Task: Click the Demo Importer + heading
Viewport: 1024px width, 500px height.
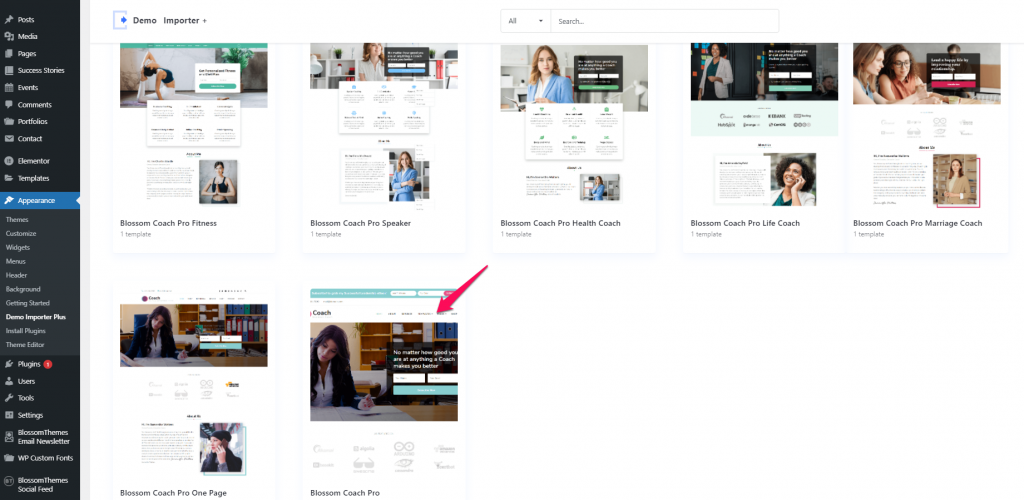Action: (170, 21)
